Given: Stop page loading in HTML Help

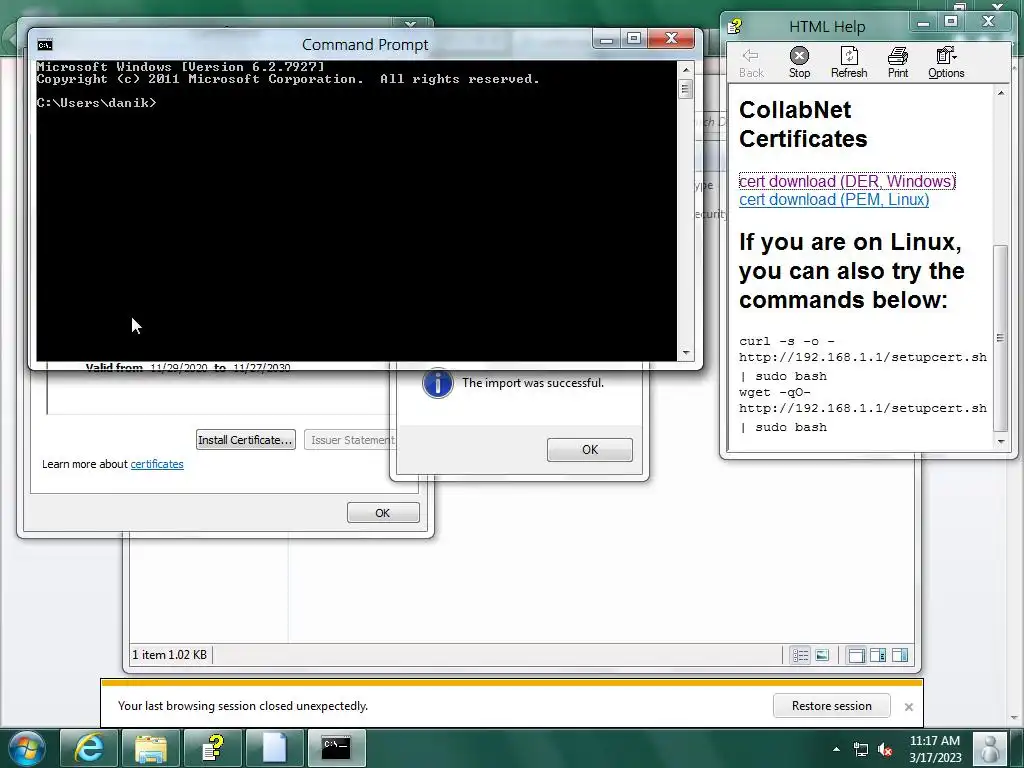Looking at the screenshot, I should (799, 63).
